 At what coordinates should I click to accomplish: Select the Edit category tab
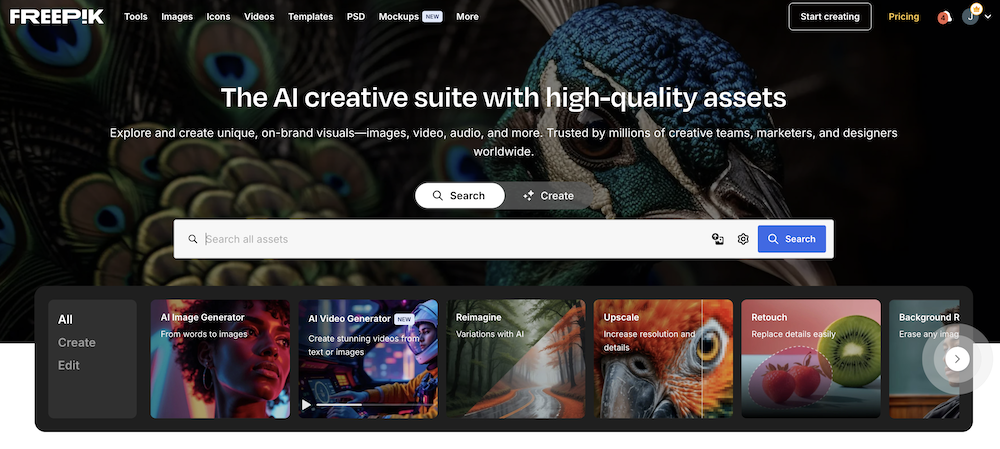pyautogui.click(x=69, y=365)
